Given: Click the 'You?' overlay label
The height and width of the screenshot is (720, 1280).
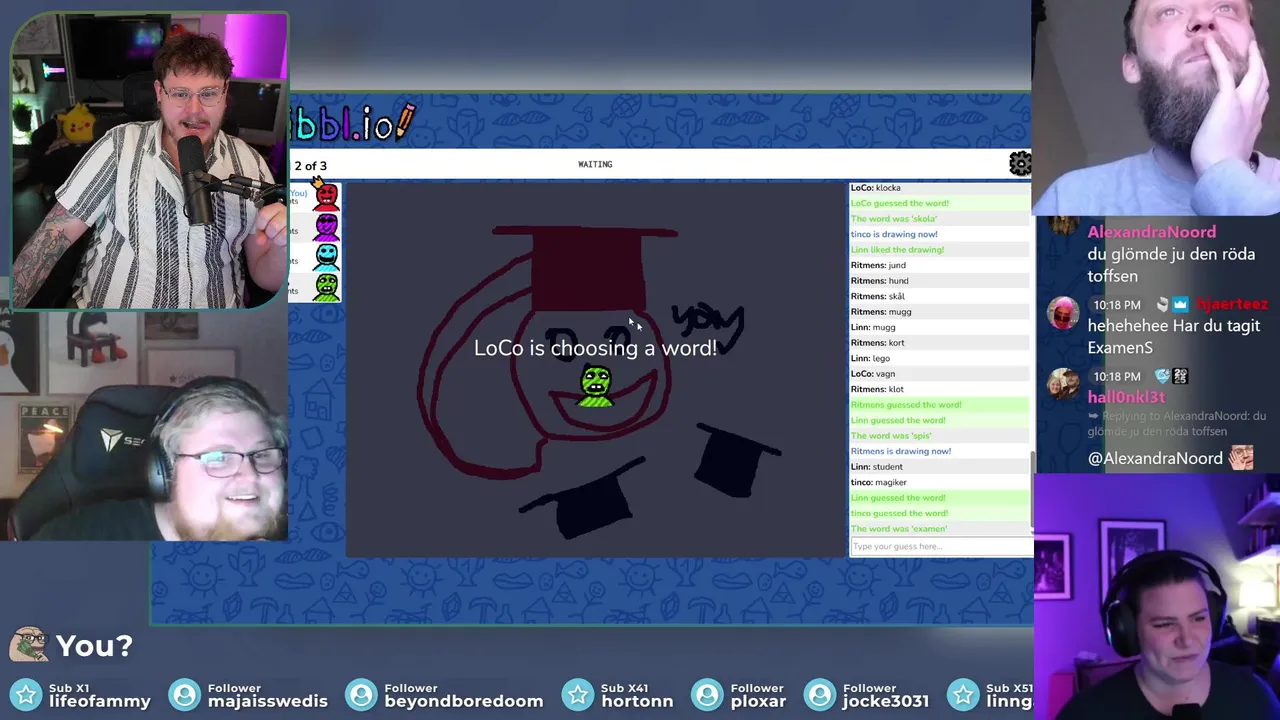Looking at the screenshot, I should (x=94, y=646).
